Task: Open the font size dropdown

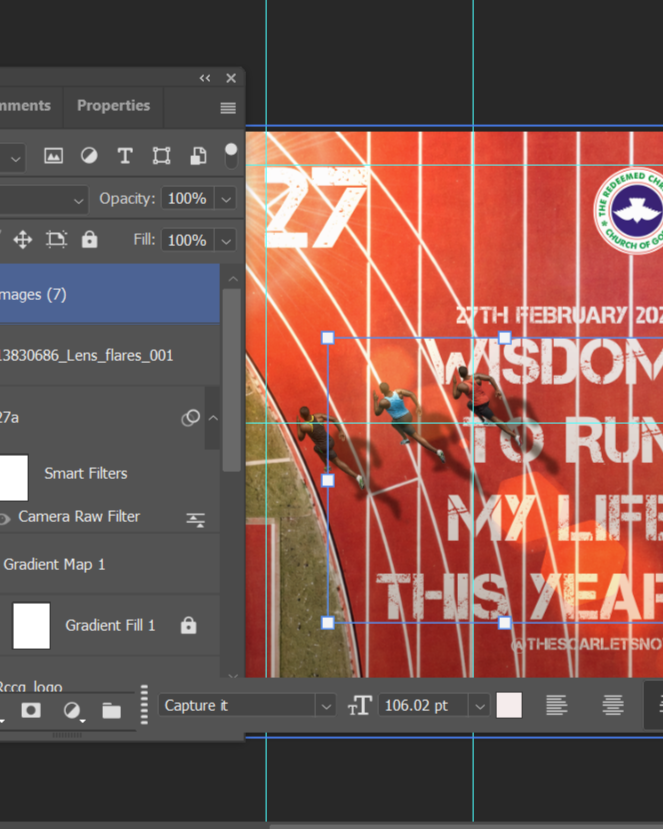Action: 479,706
